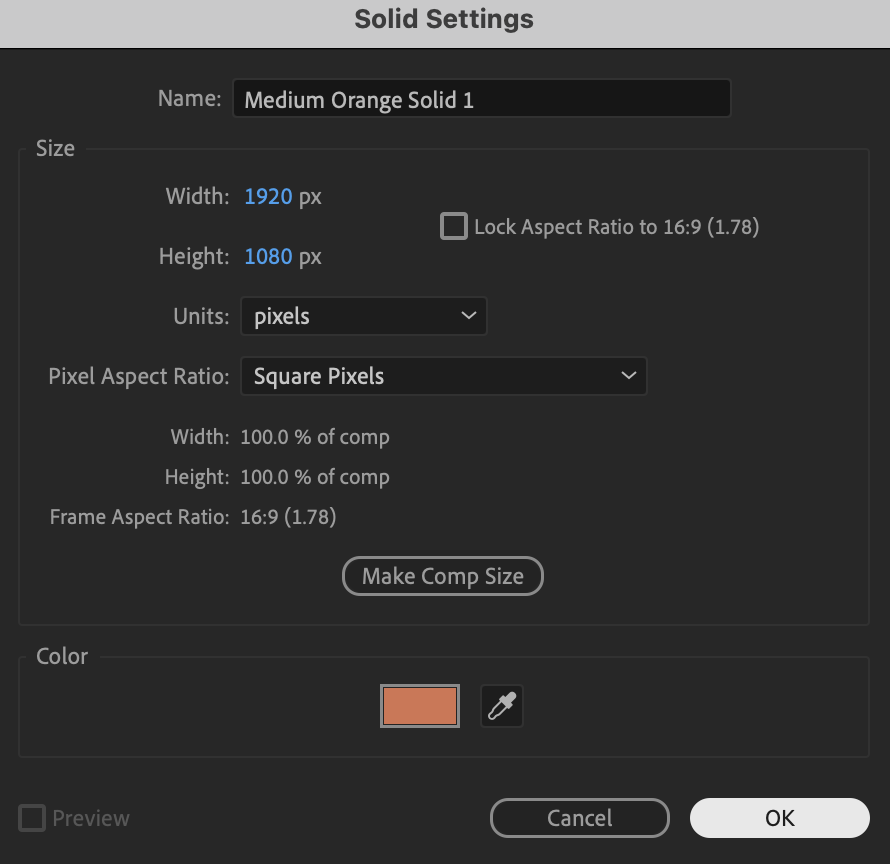Click the Width 100.0 % of comp readout

click(315, 437)
